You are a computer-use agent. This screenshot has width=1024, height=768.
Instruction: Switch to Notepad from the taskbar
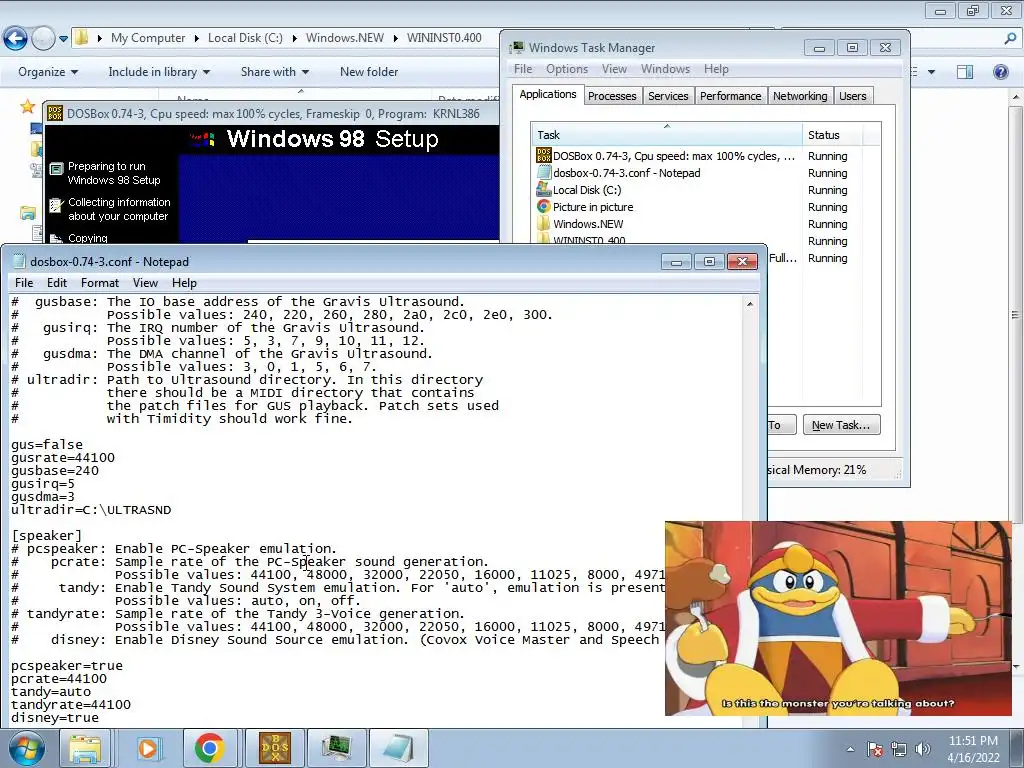coord(400,748)
